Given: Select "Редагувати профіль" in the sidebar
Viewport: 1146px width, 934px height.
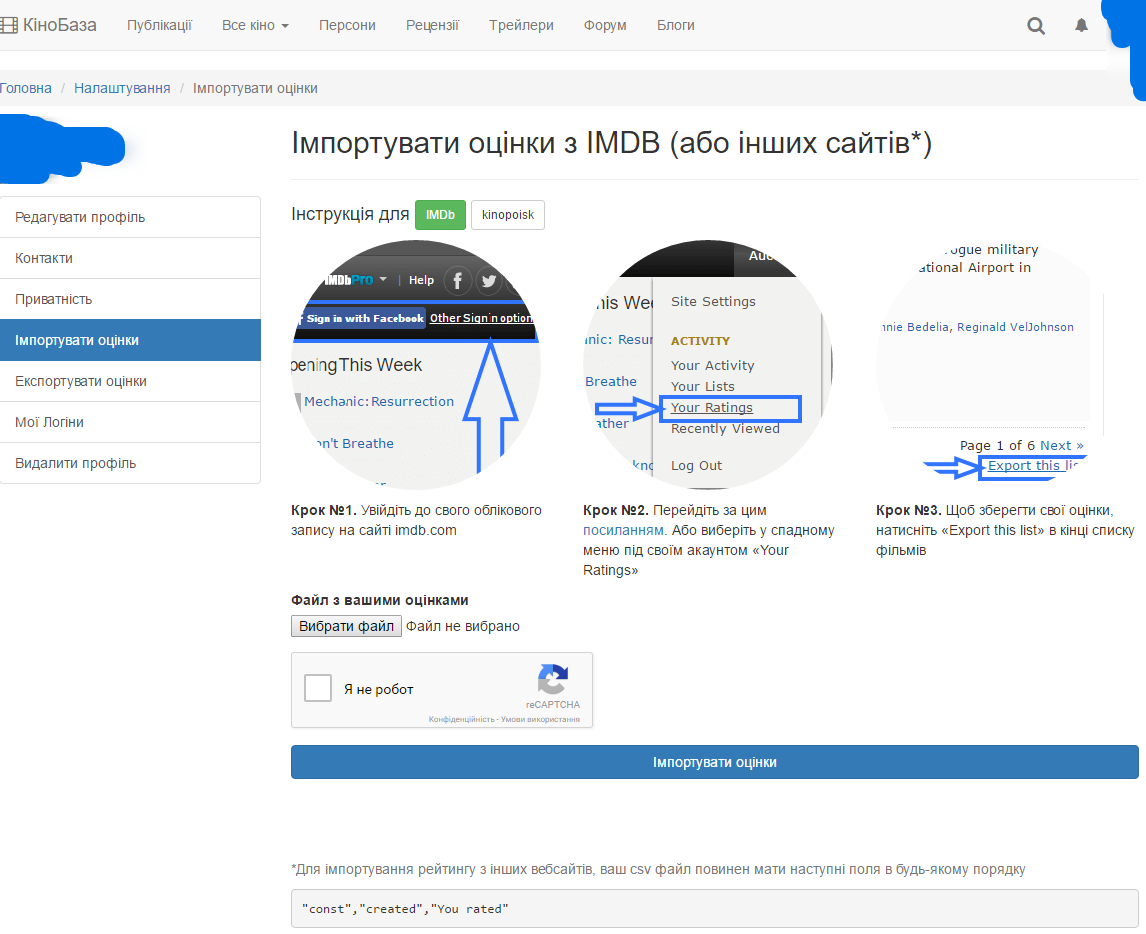Looking at the screenshot, I should pyautogui.click(x=130, y=217).
